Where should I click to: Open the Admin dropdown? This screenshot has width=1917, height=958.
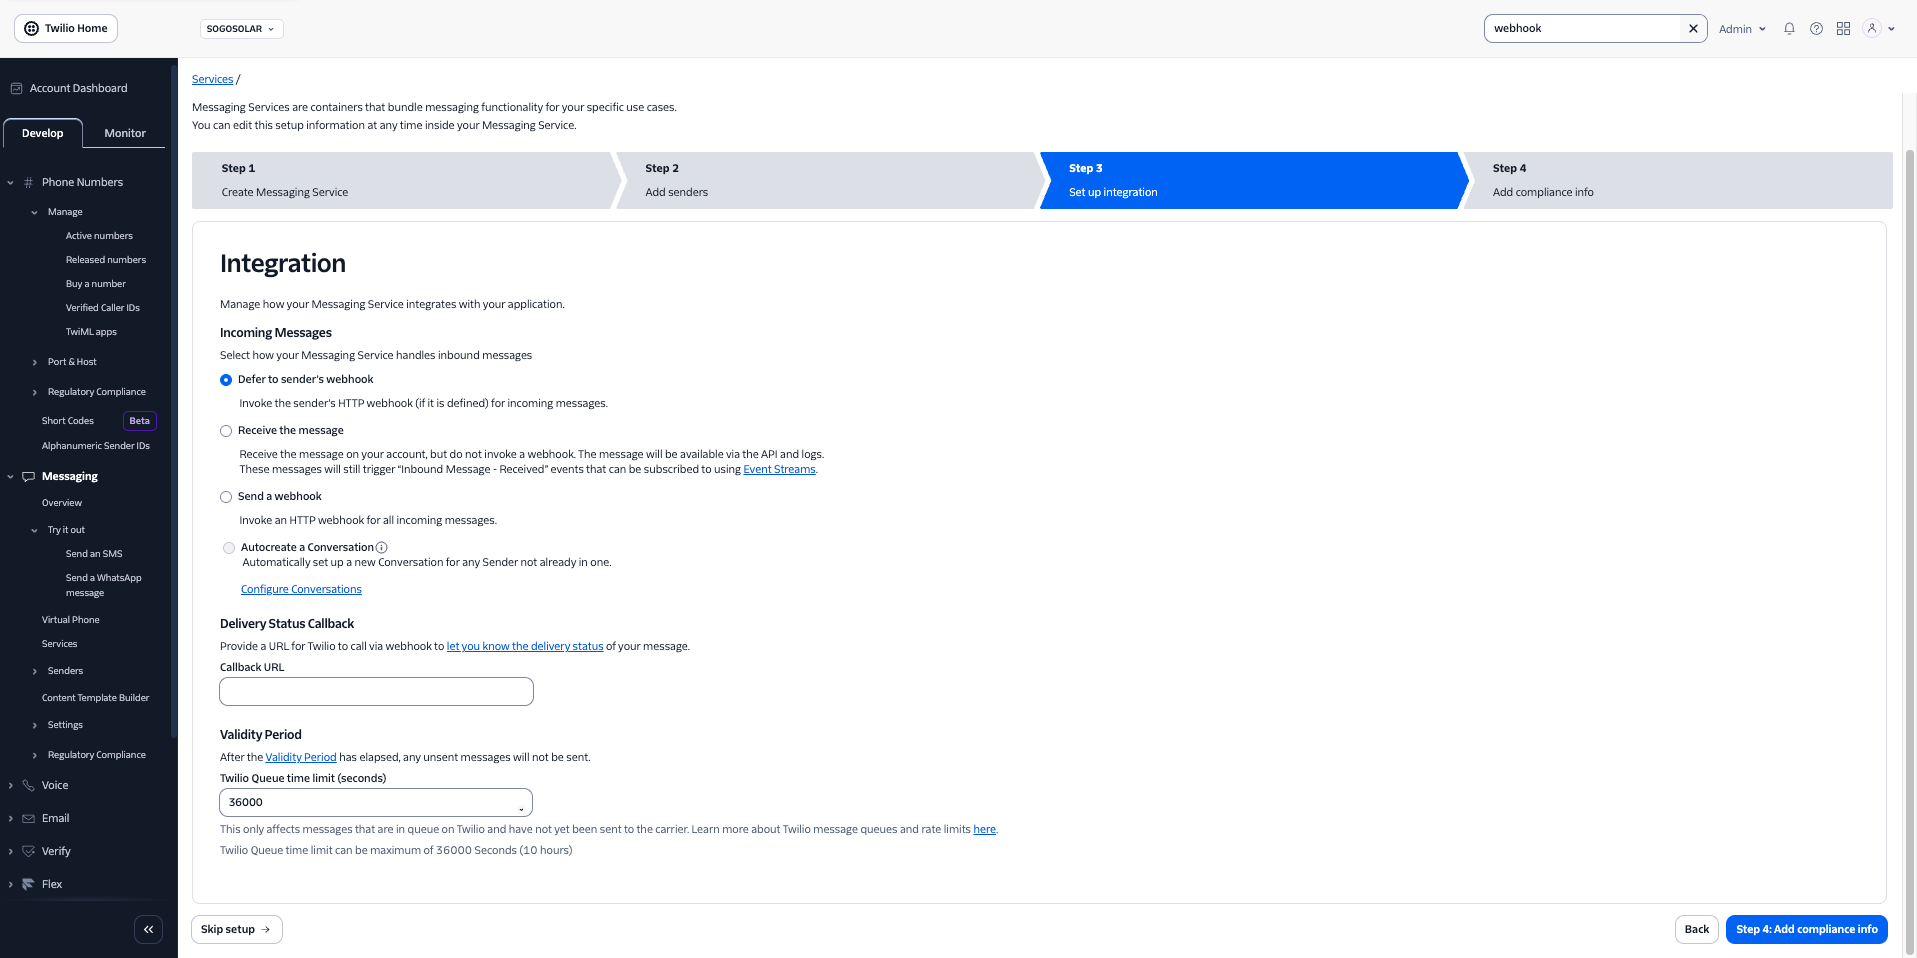click(1742, 28)
